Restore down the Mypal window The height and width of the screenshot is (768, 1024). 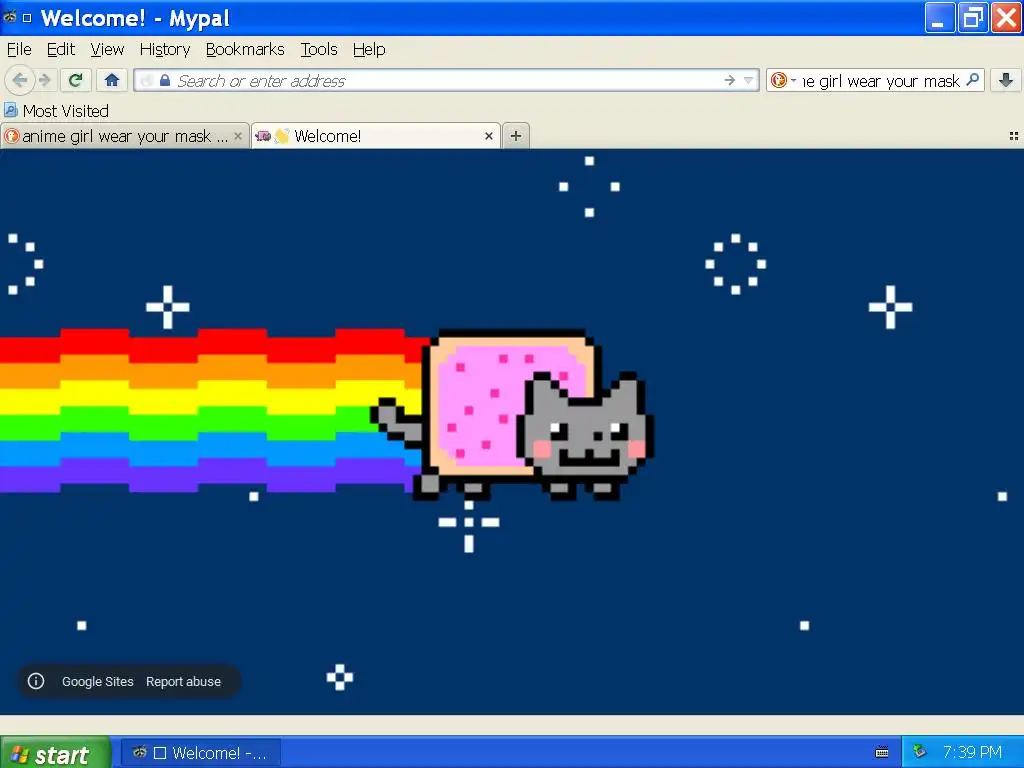click(973, 18)
